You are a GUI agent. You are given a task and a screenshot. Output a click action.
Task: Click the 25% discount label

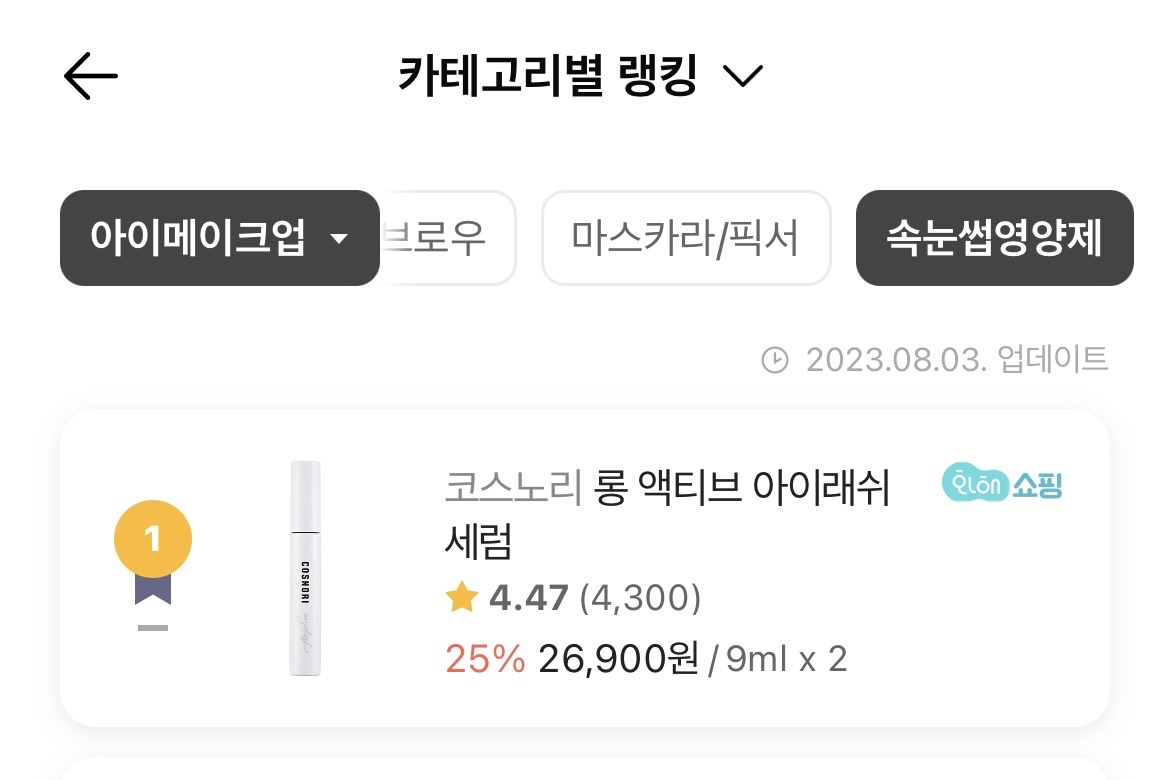click(x=485, y=659)
